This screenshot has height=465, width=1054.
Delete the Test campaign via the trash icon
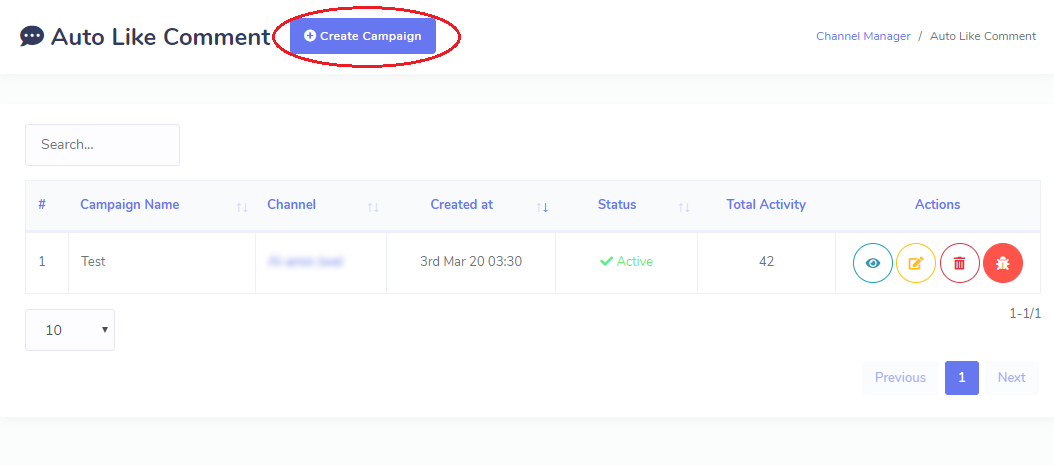pos(959,263)
